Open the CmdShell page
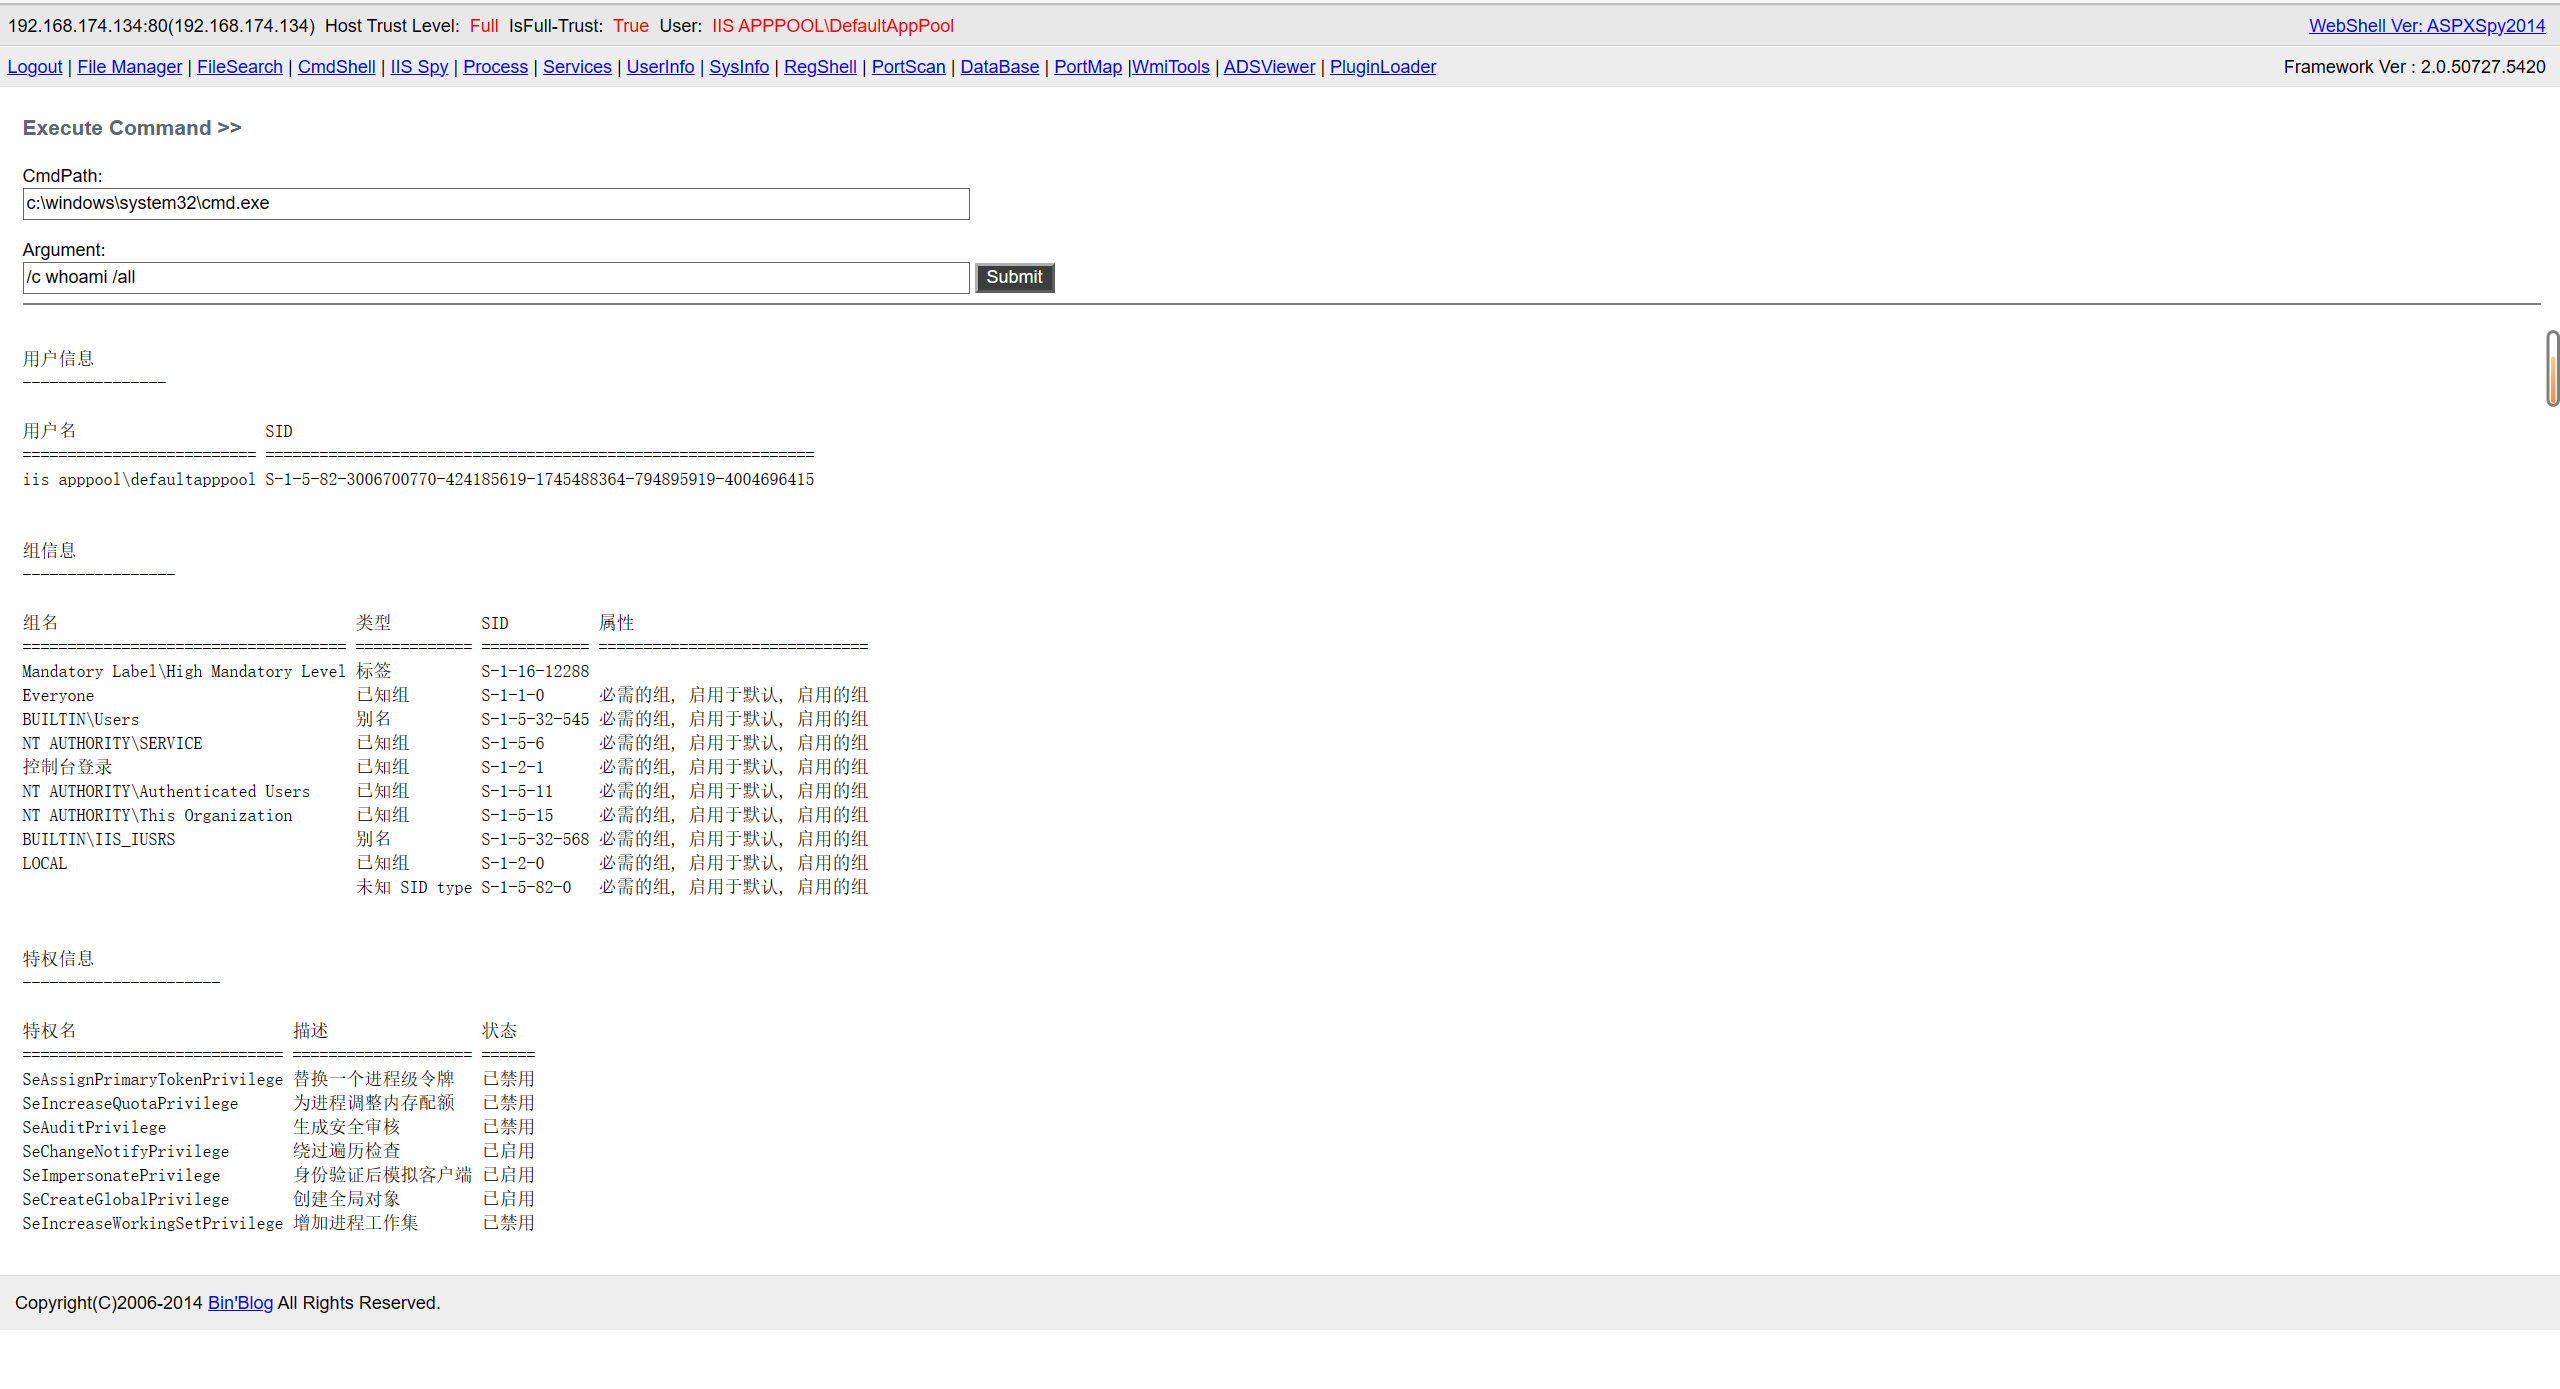This screenshot has height=1389, width=2560. click(x=337, y=67)
